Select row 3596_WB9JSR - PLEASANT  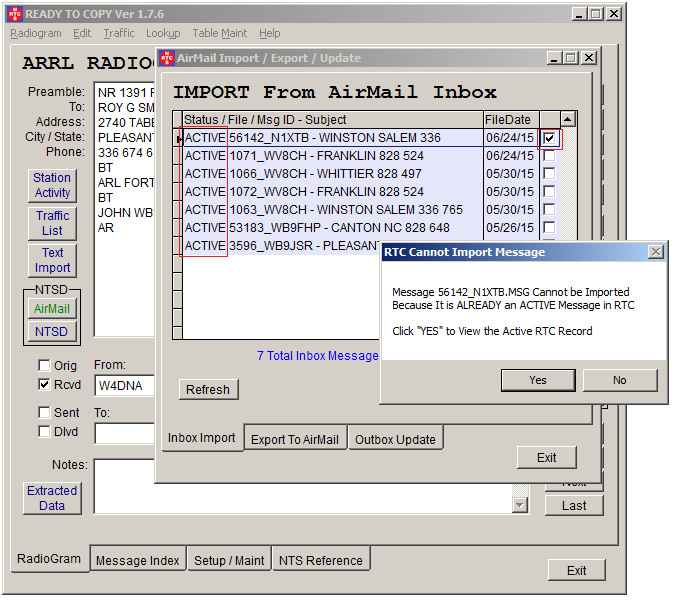click(282, 246)
